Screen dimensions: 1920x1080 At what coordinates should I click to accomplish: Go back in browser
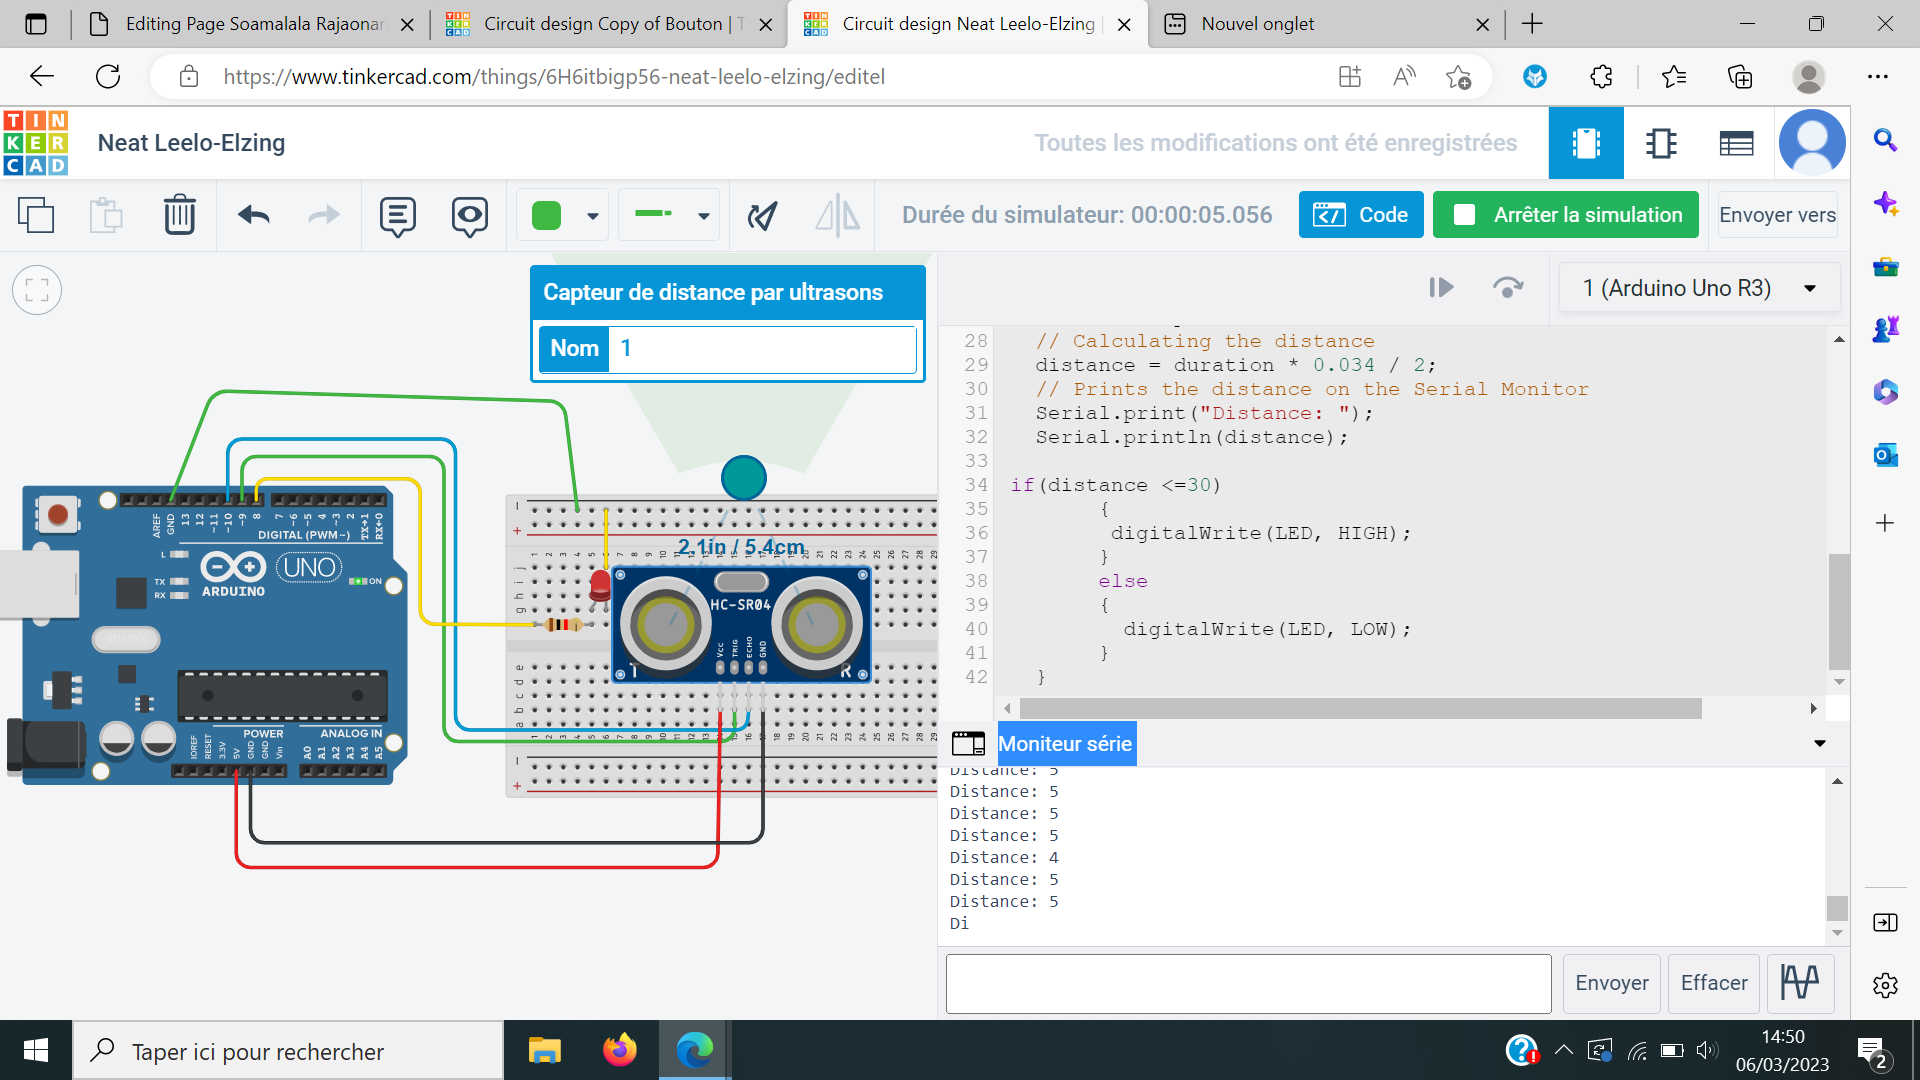pyautogui.click(x=41, y=76)
